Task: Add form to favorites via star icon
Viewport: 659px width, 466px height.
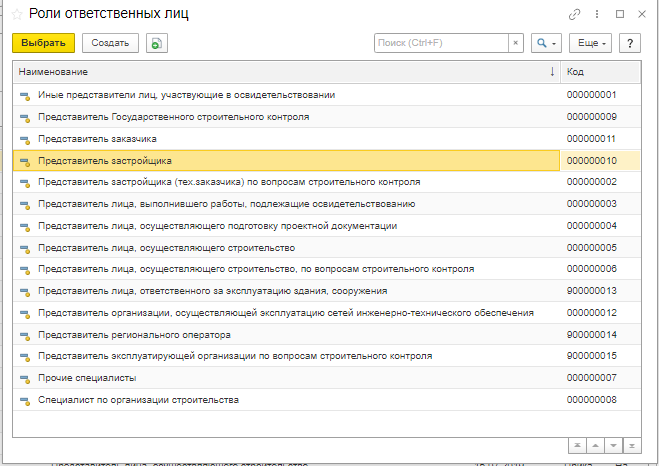Action: 17,14
